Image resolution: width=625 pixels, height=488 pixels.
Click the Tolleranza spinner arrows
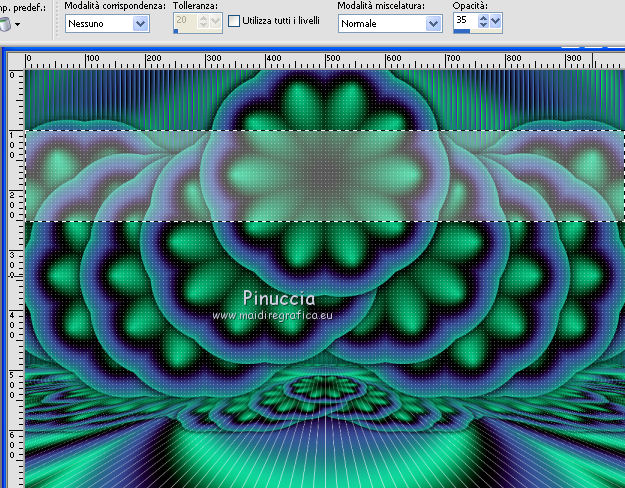(x=202, y=21)
